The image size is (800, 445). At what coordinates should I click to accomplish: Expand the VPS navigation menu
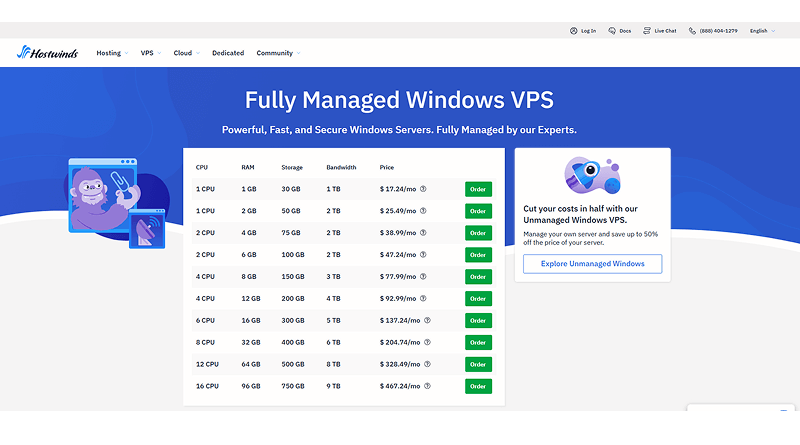point(150,53)
